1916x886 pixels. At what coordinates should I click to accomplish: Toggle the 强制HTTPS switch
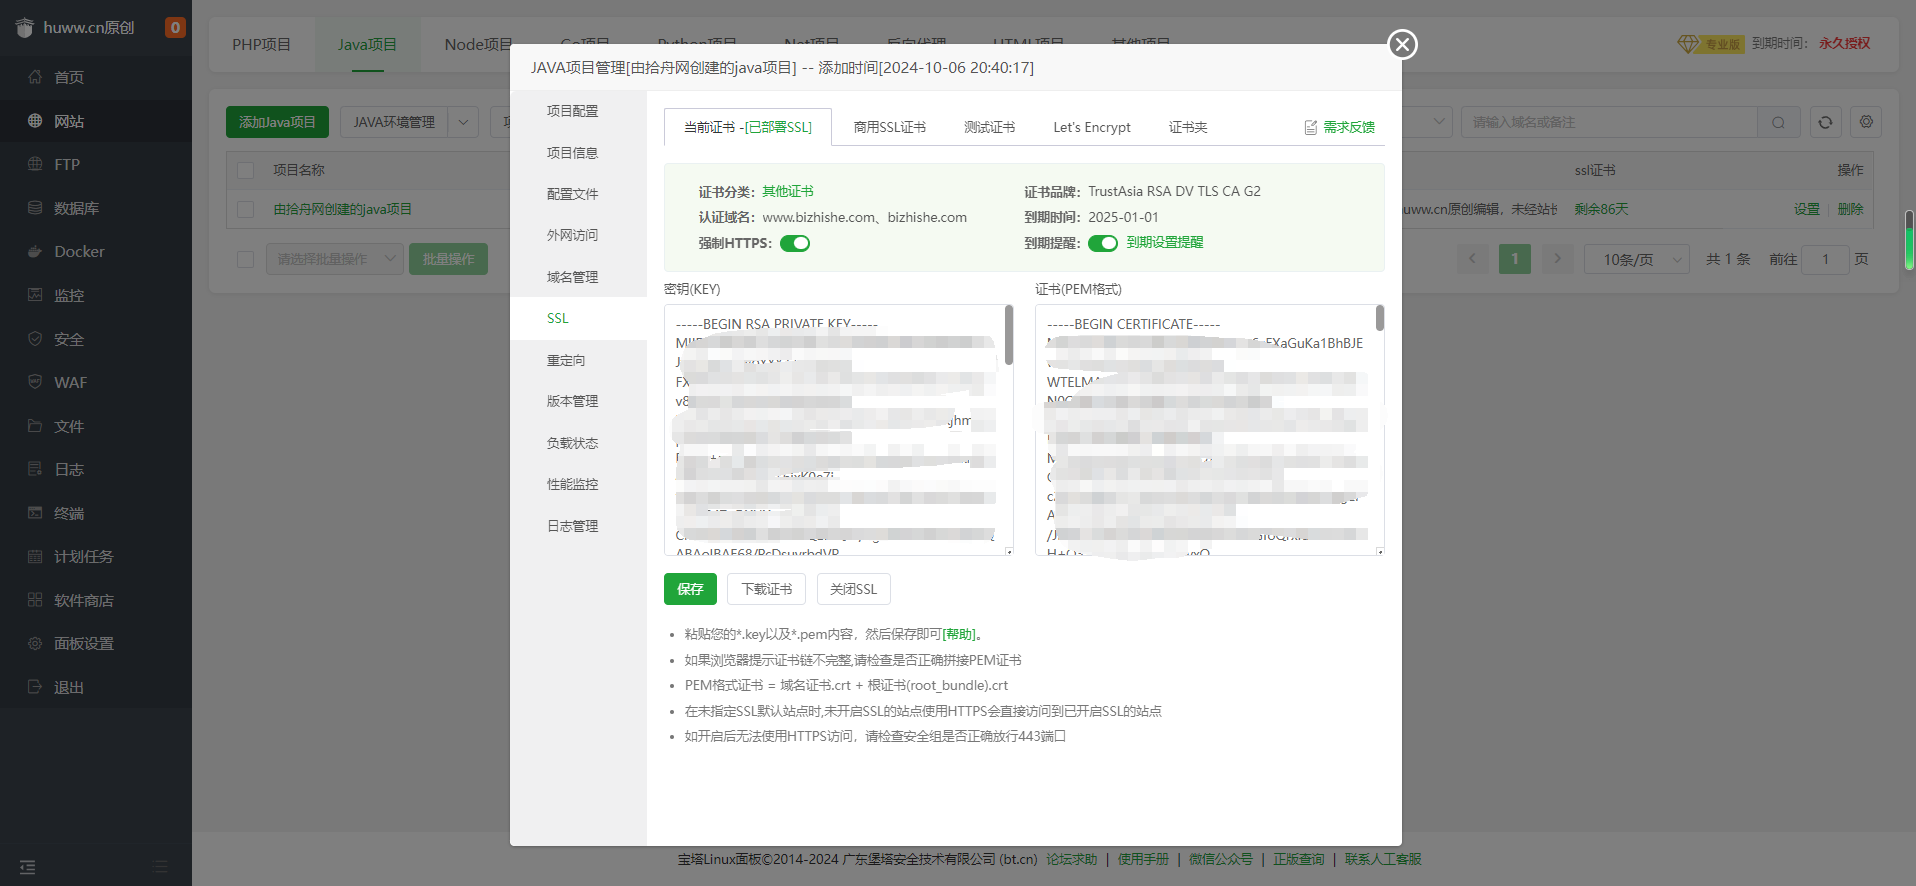[x=795, y=243]
